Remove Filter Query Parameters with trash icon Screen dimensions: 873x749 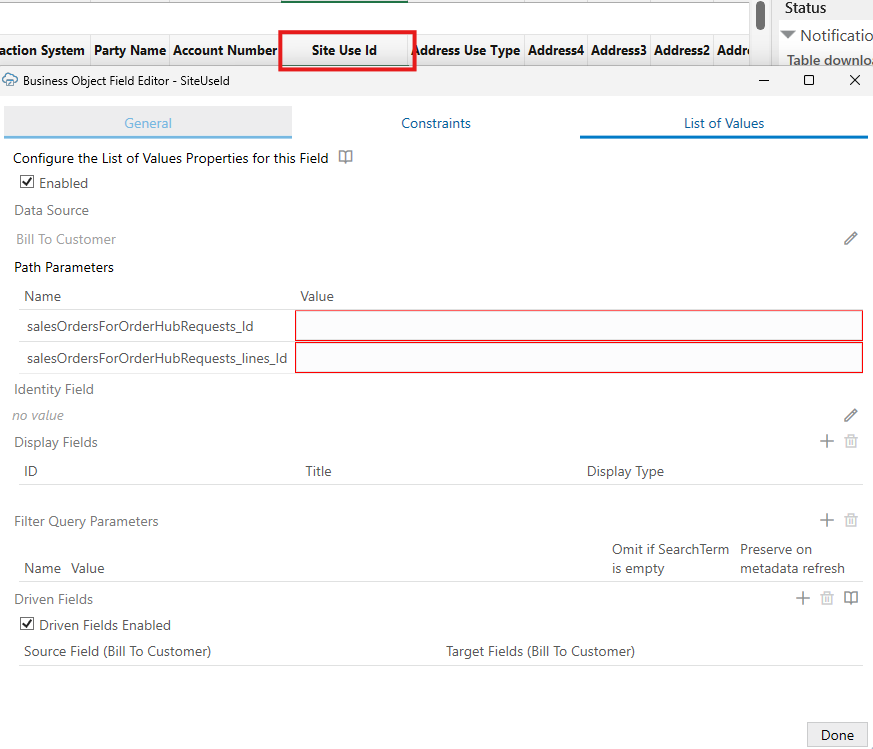(x=851, y=519)
